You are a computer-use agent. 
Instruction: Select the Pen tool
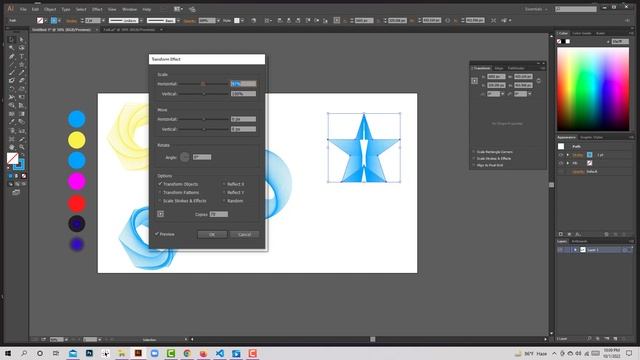[x=12, y=56]
